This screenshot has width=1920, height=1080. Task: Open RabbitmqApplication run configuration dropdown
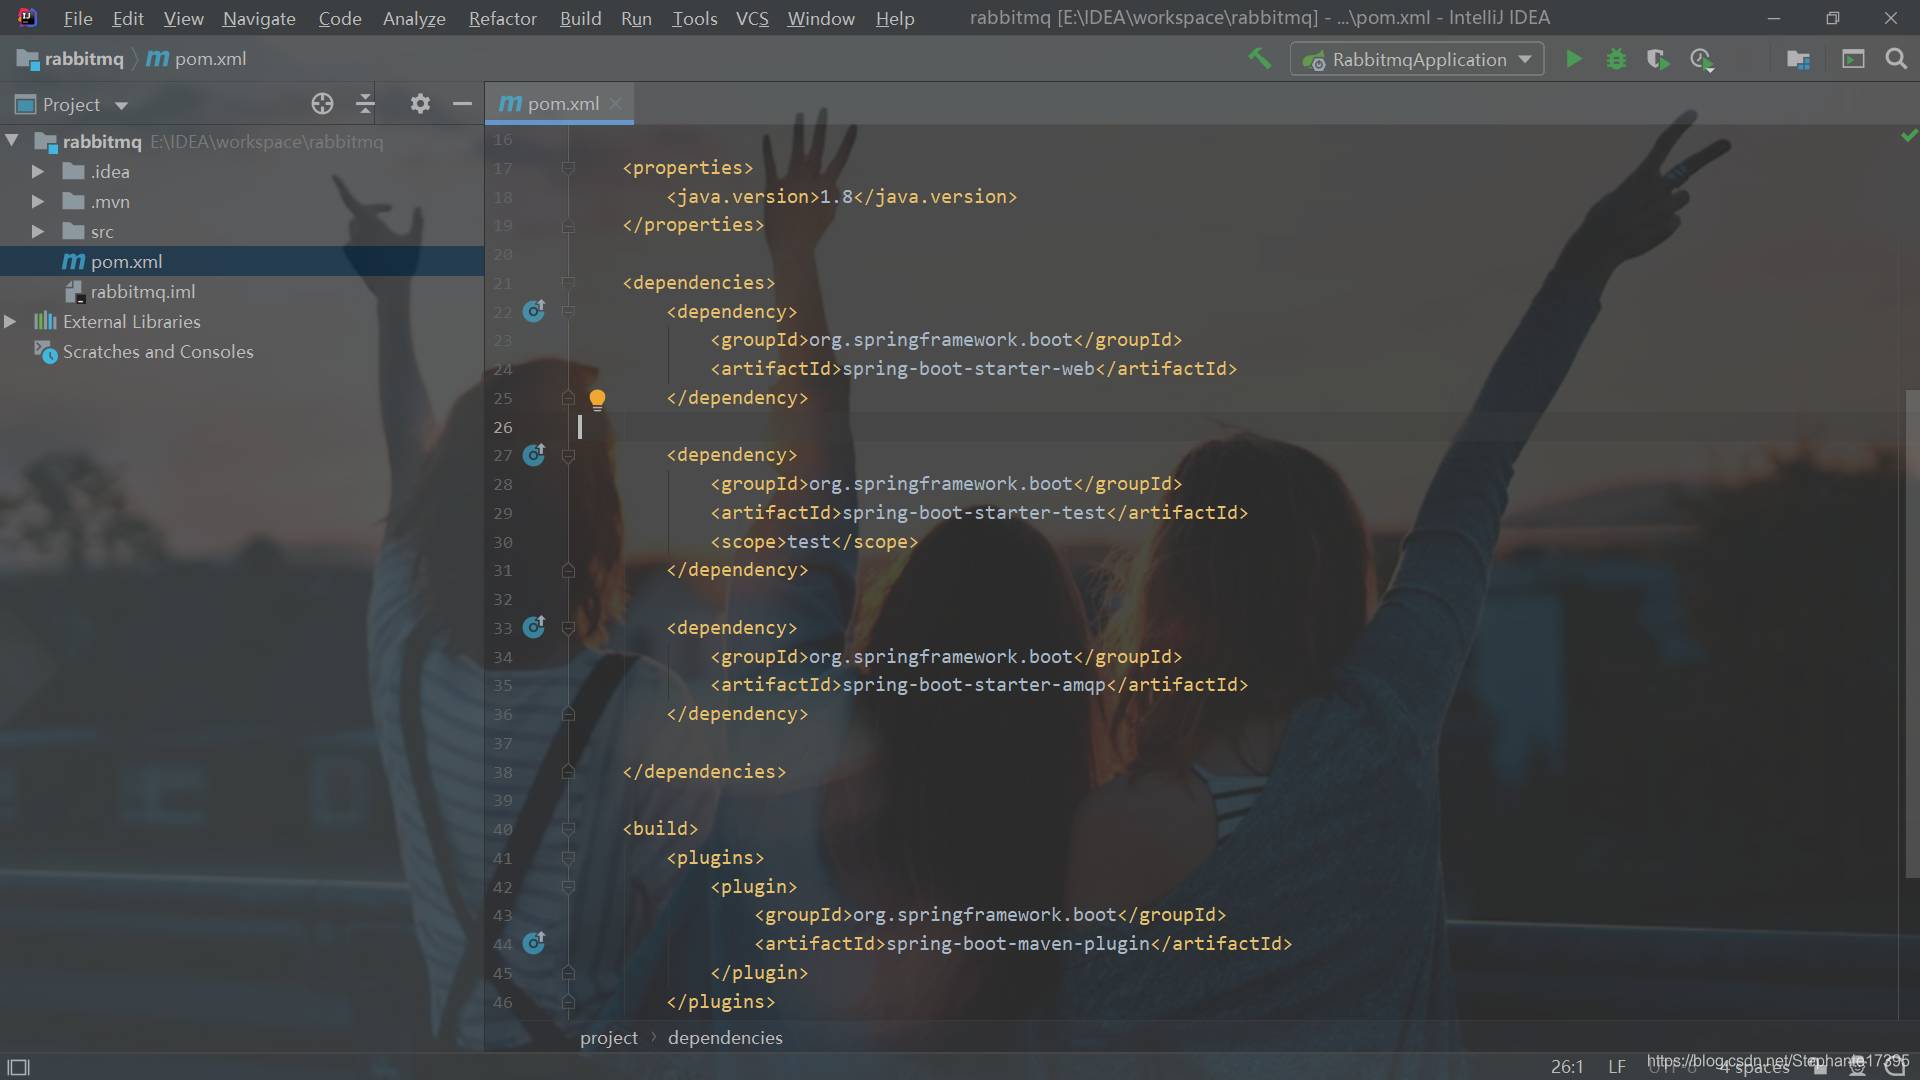[x=1418, y=59]
